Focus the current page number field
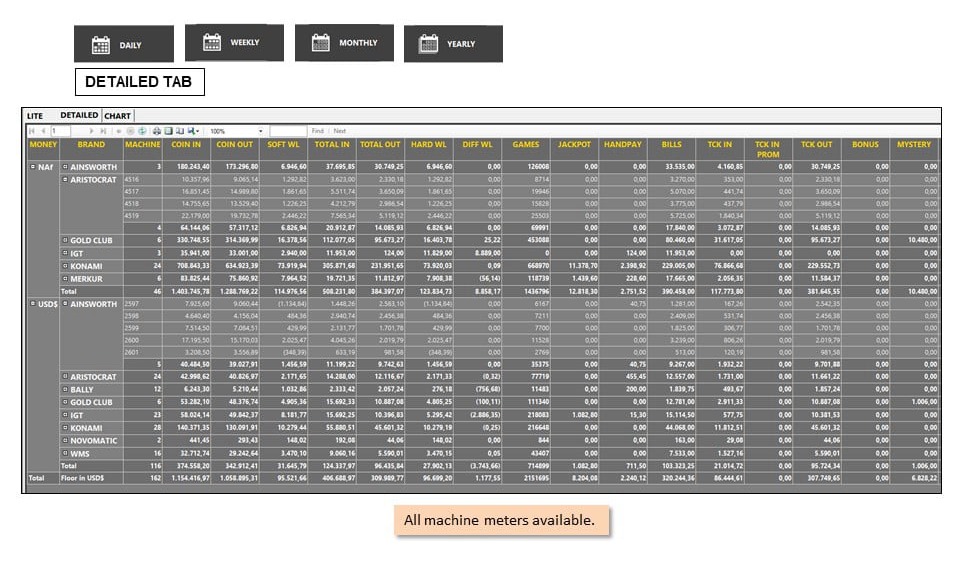Viewport: 960px width, 562px height. click(x=61, y=131)
